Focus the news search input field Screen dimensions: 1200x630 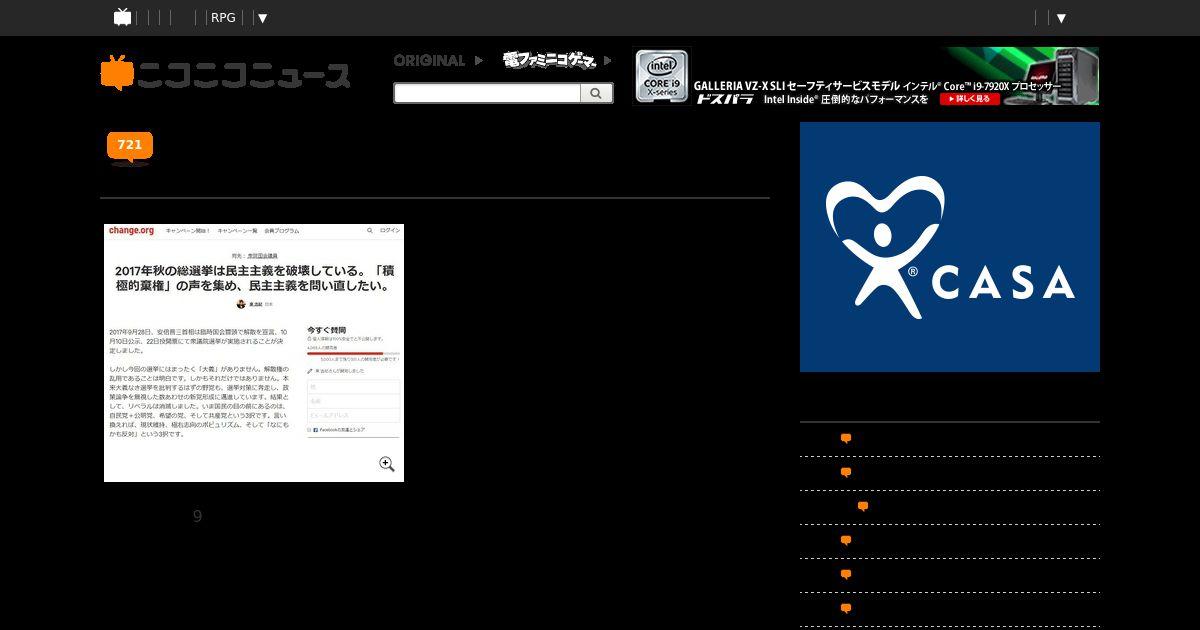[x=487, y=93]
